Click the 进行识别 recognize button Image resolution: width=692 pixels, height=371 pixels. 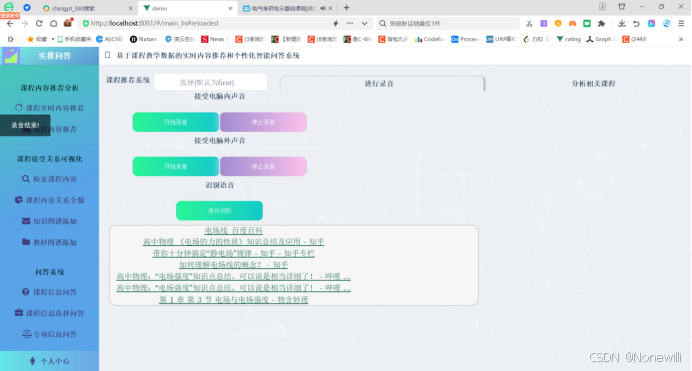click(219, 210)
